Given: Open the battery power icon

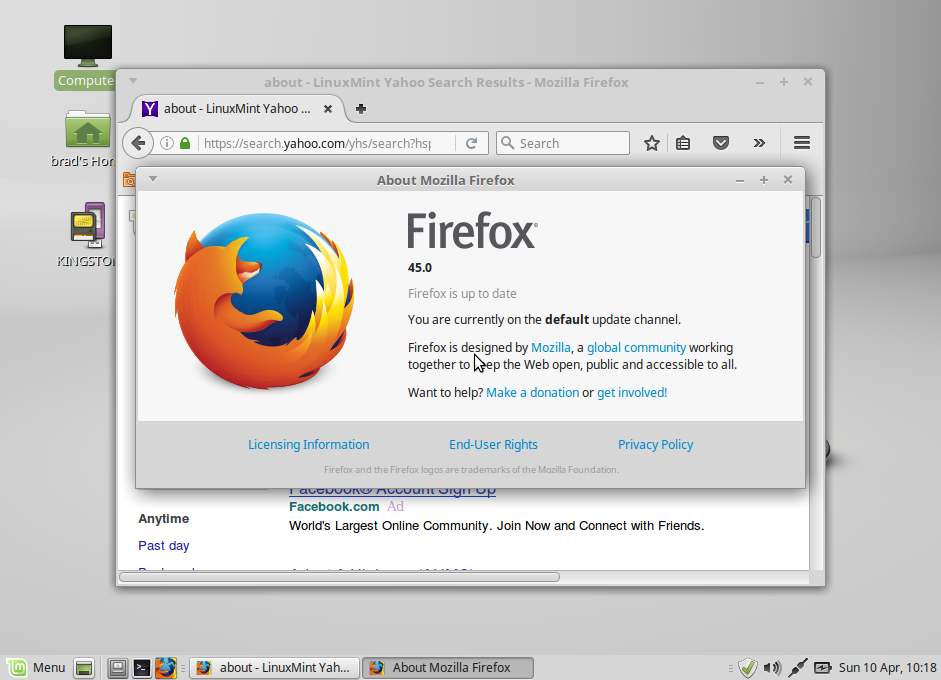Looking at the screenshot, I should 822,667.
